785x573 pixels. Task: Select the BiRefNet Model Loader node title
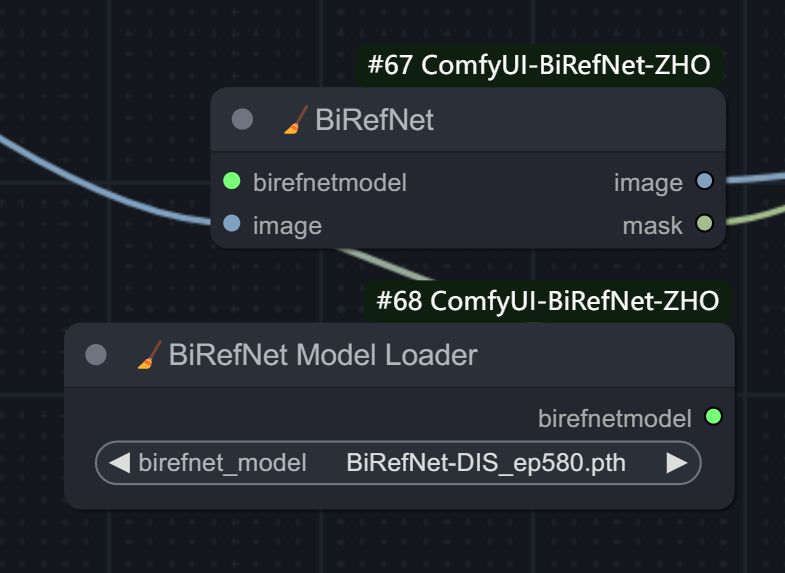click(323, 355)
